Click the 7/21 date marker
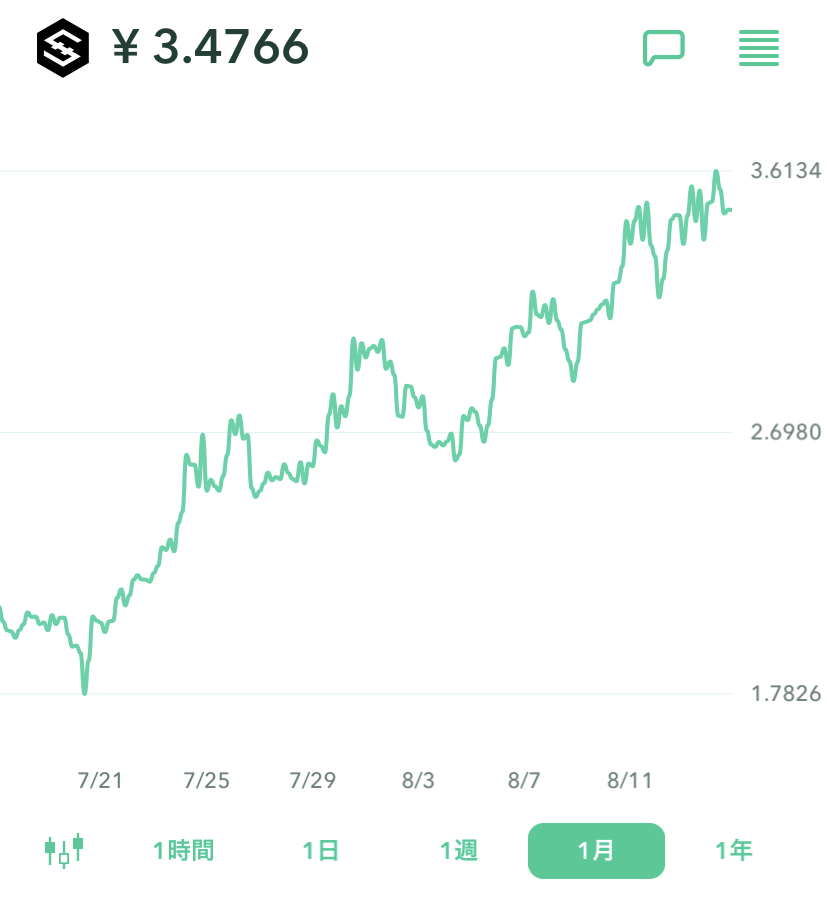Viewport: 827px width, 899px height. [100, 780]
